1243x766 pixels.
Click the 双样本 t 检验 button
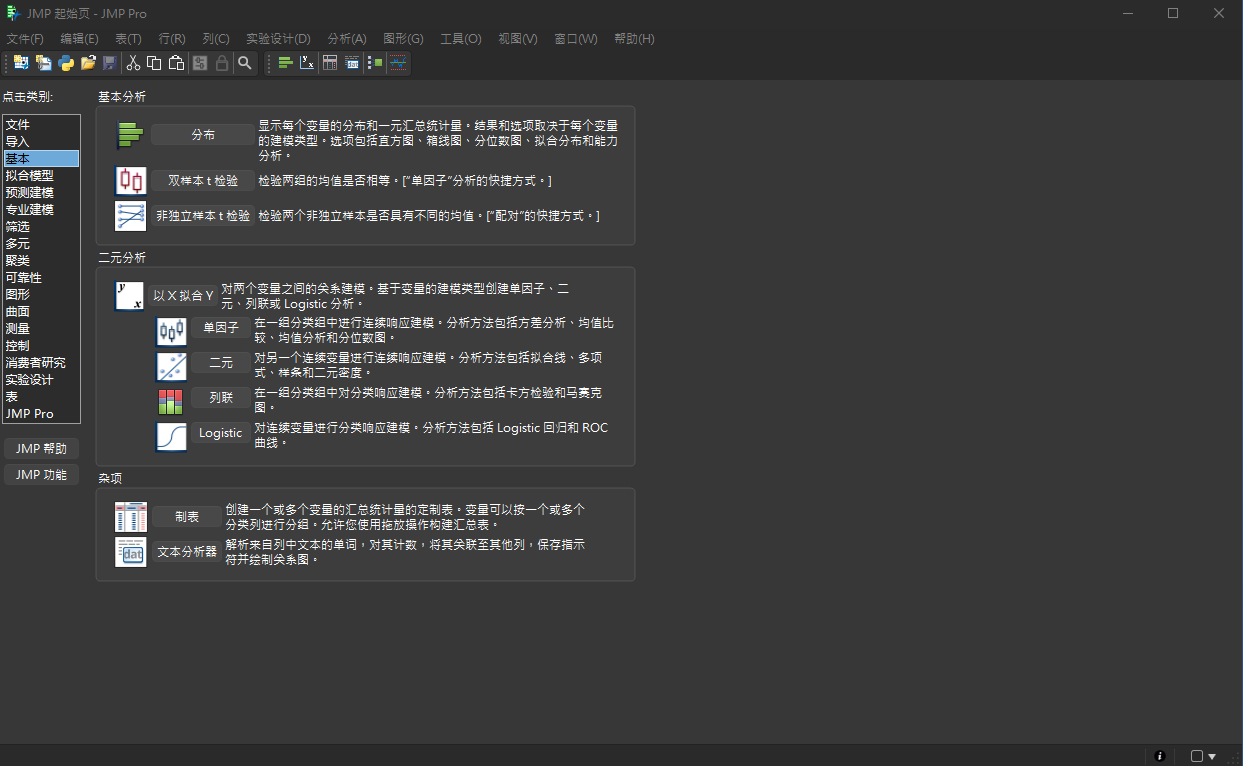tap(203, 181)
